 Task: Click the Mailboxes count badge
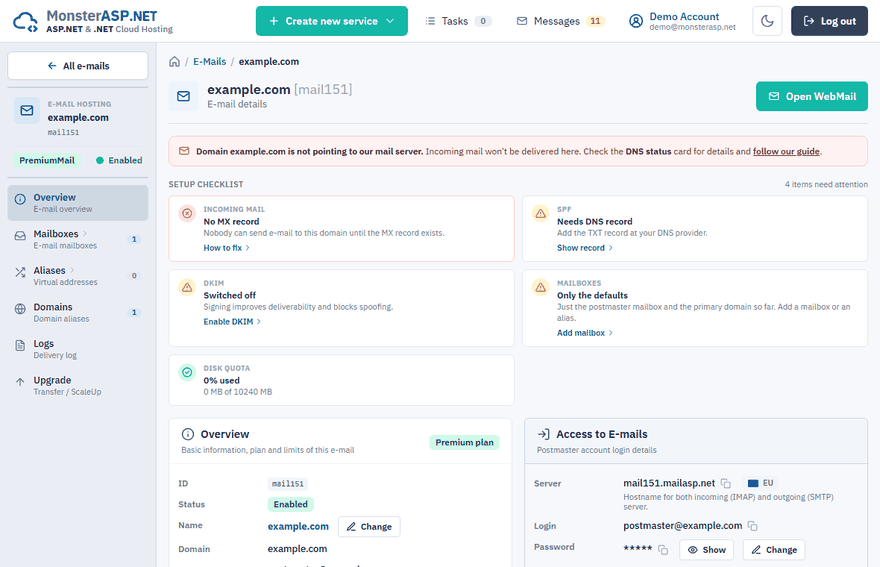tap(134, 239)
